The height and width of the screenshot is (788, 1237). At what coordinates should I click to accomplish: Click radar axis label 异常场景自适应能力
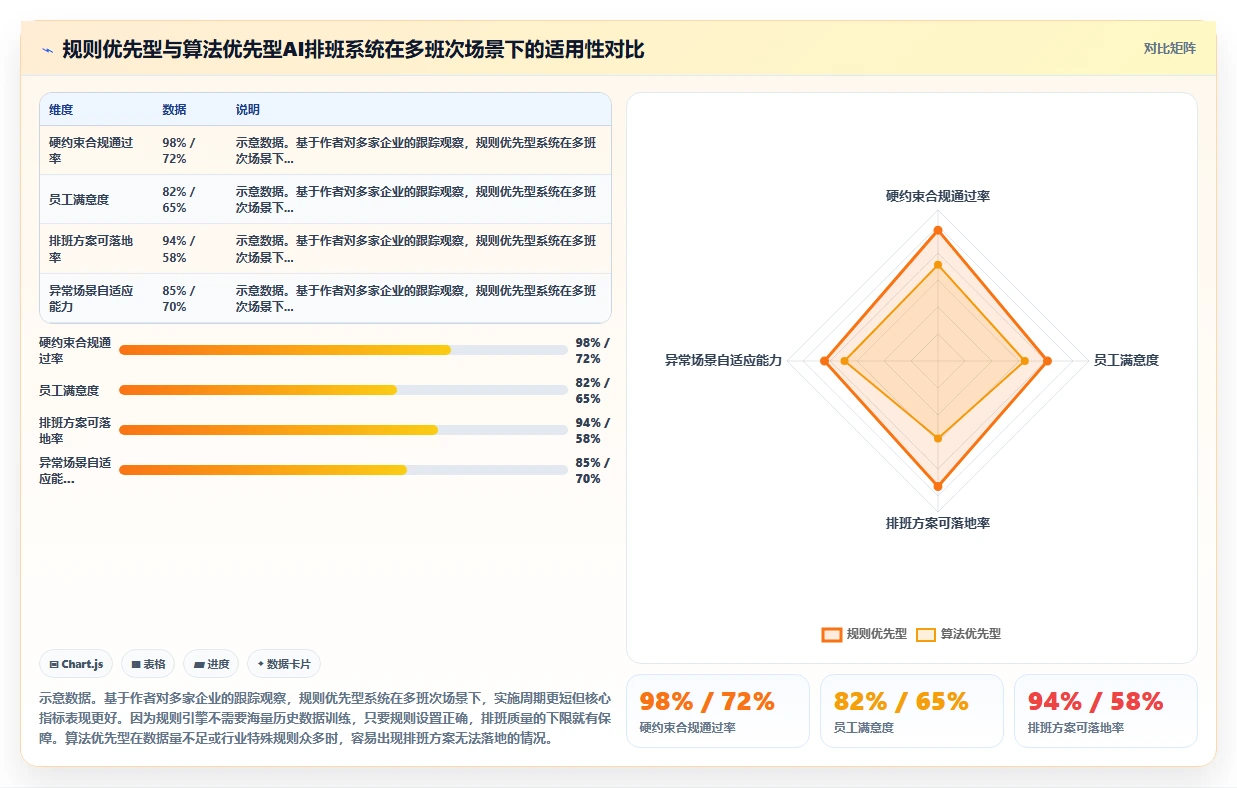click(723, 360)
